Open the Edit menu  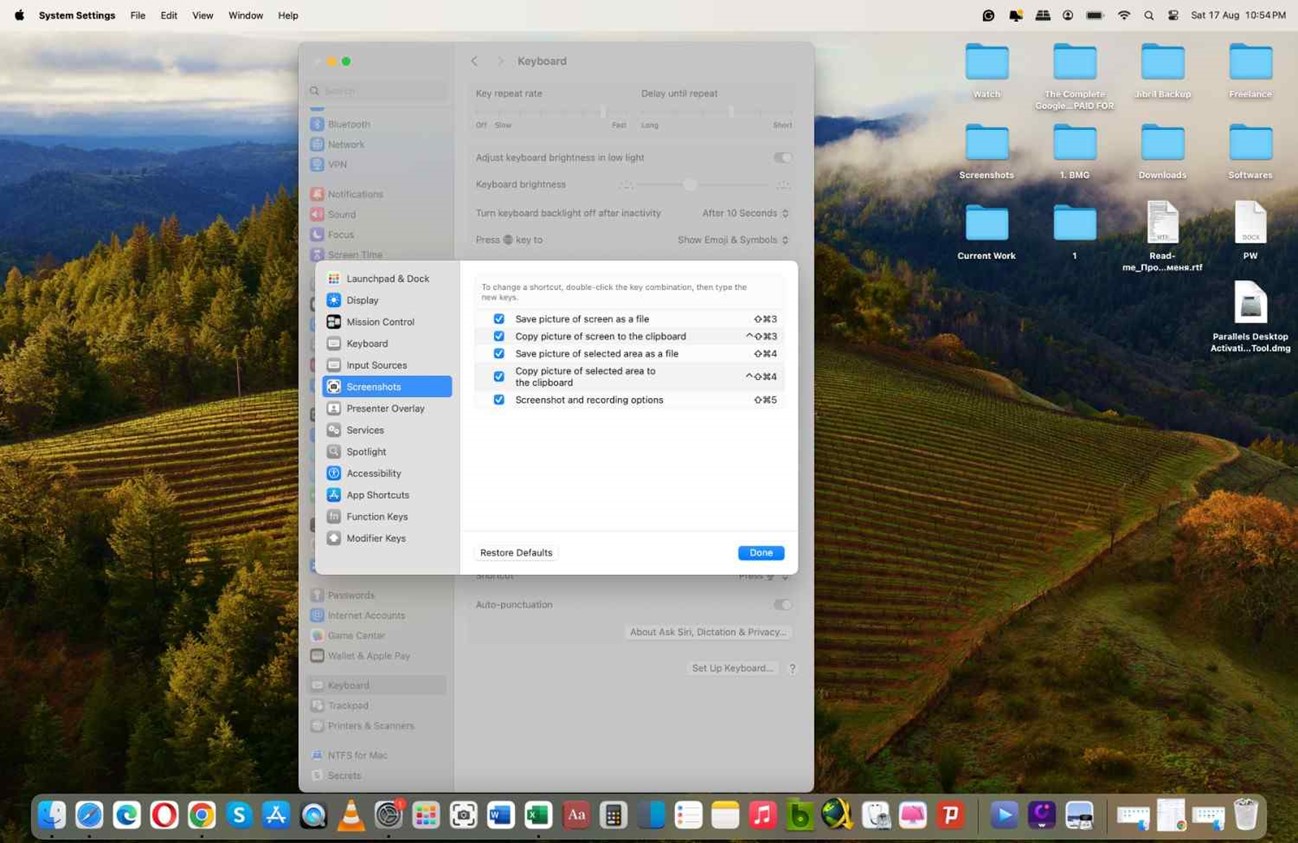[169, 15]
